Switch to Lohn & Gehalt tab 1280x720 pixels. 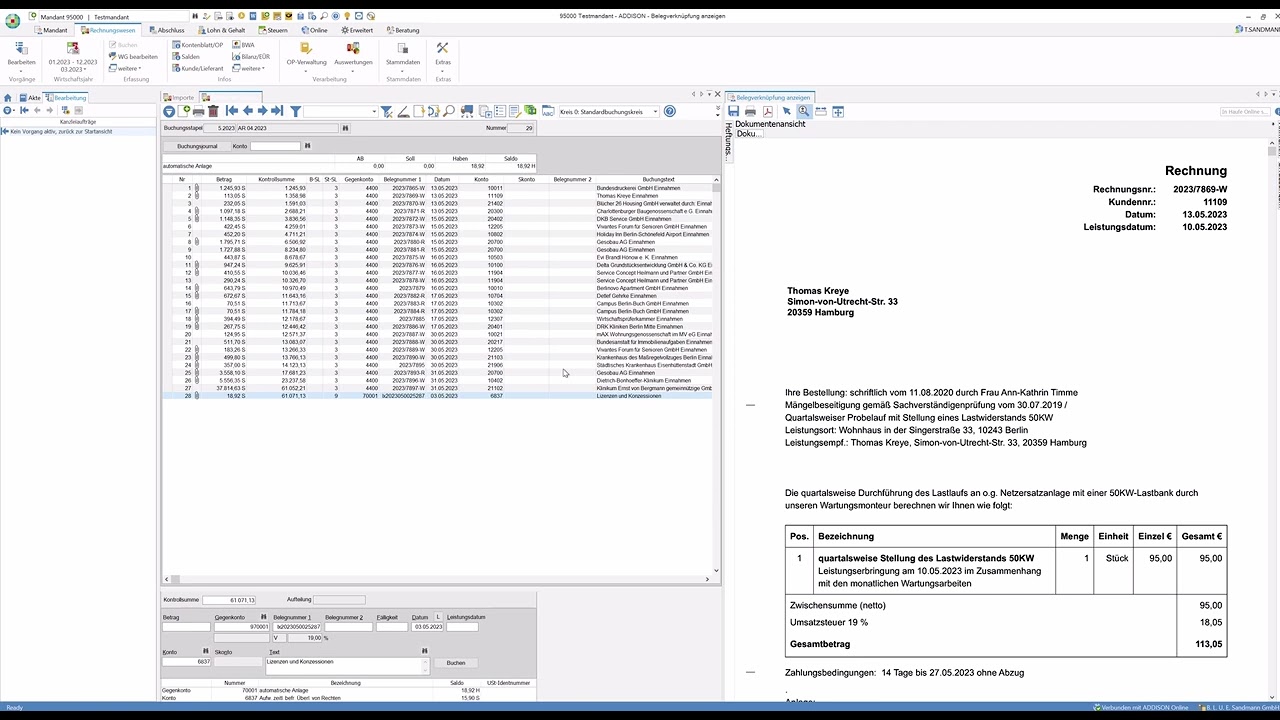point(222,30)
